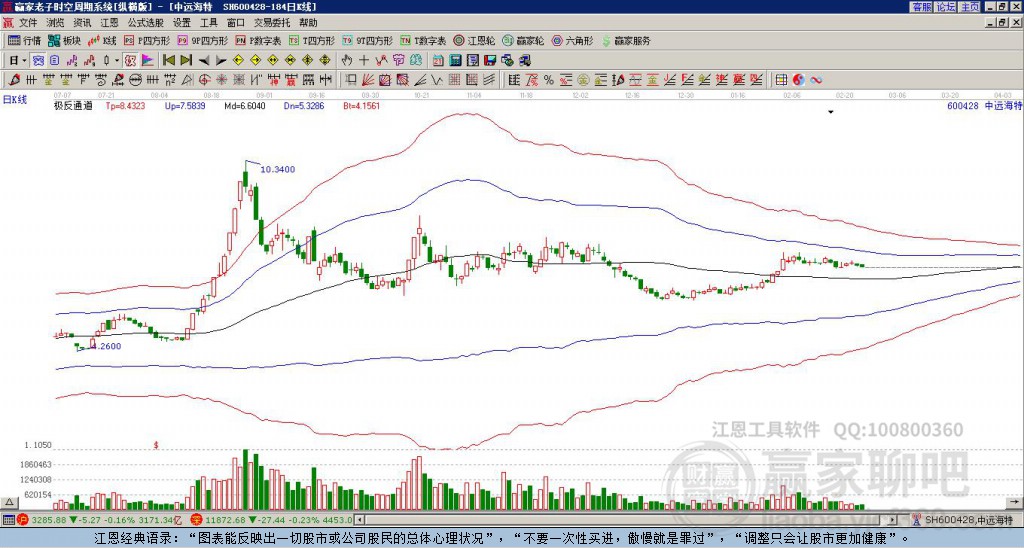Open the 9P四方形 tool

203,40
